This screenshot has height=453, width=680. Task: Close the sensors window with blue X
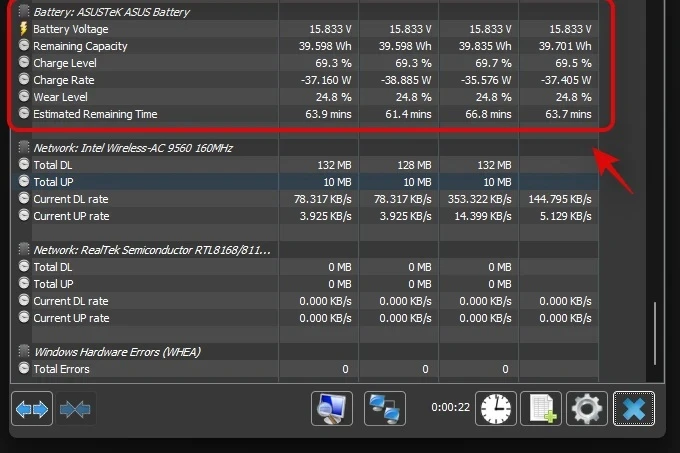click(x=634, y=408)
